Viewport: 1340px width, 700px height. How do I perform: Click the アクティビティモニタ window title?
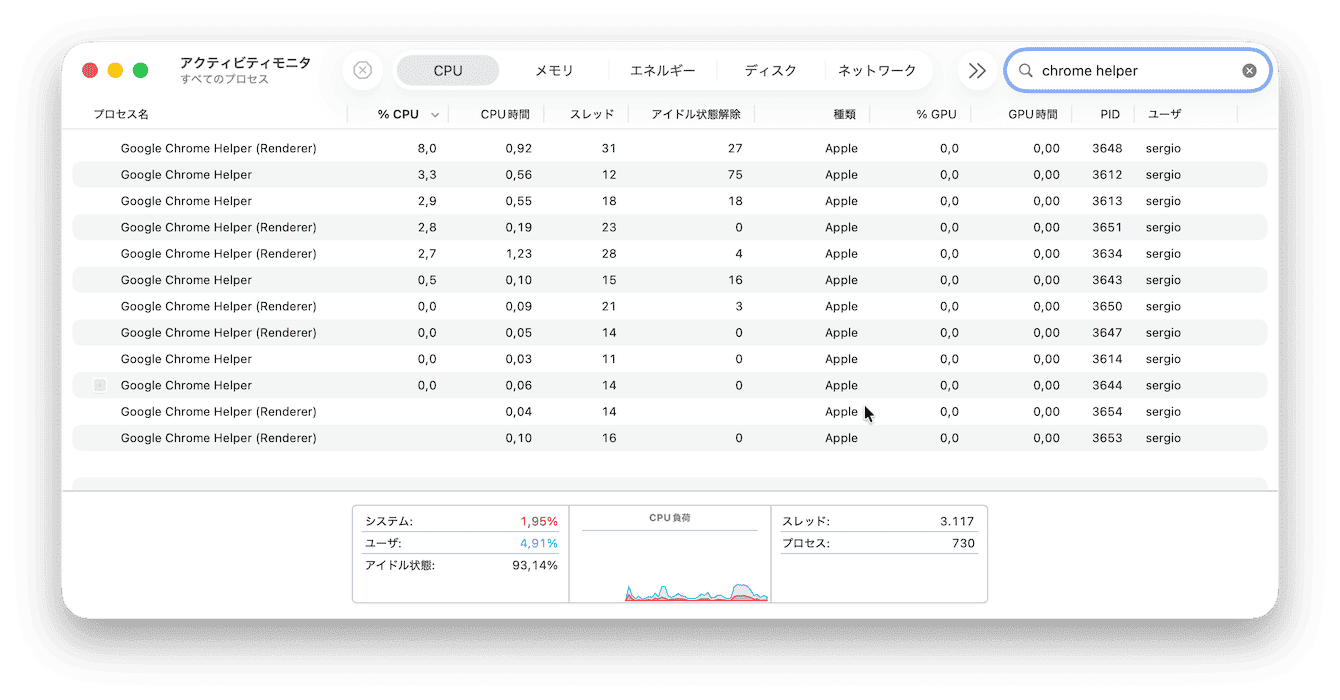click(245, 62)
